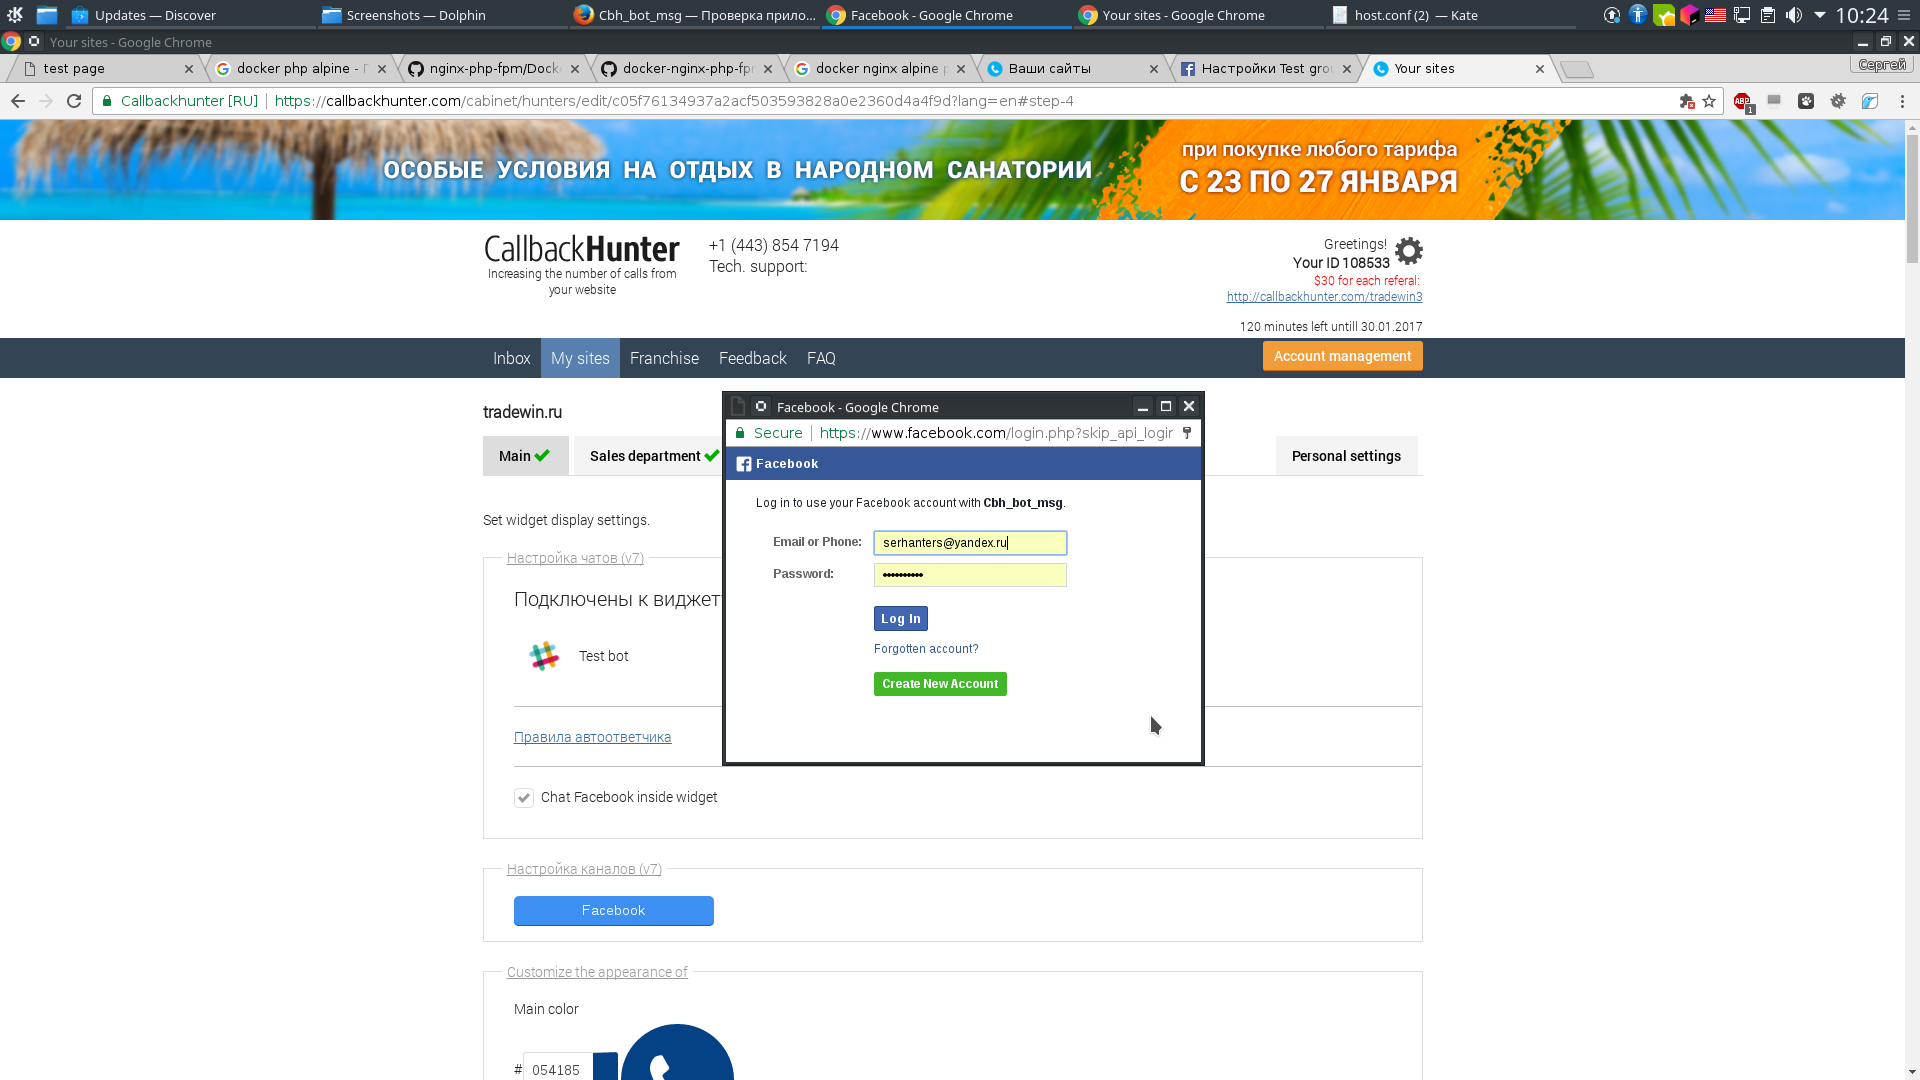The height and width of the screenshot is (1080, 1920).
Task: Open the accessibility tray icon
Action: (x=1638, y=15)
